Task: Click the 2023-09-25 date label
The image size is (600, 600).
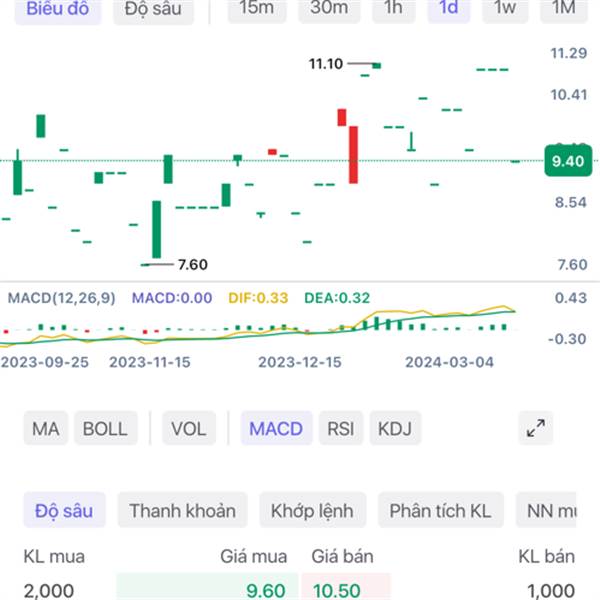Action: (45, 362)
